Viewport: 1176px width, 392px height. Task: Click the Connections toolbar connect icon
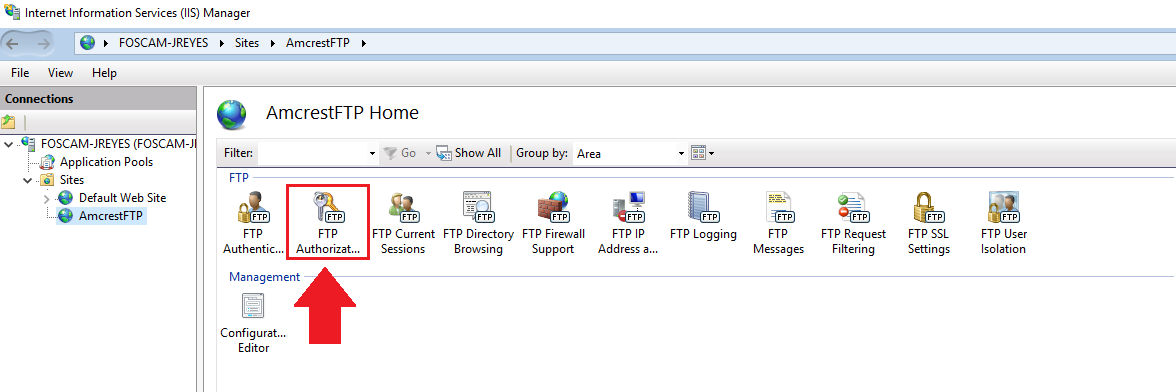click(x=8, y=121)
